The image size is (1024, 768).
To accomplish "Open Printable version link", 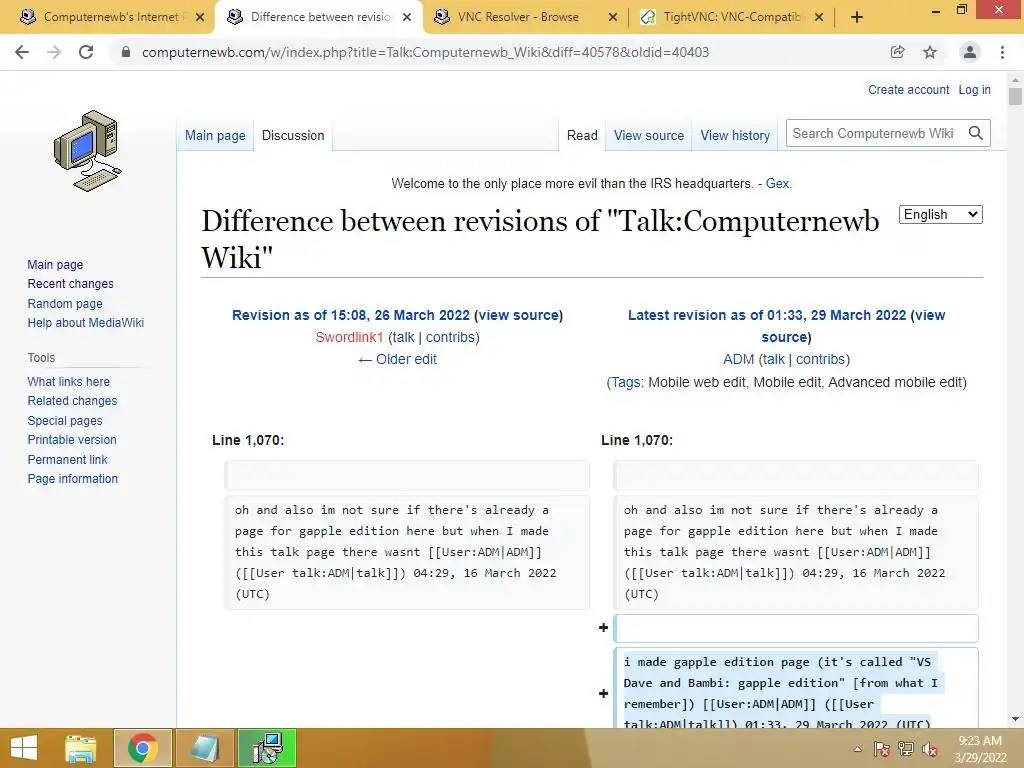I will [72, 440].
